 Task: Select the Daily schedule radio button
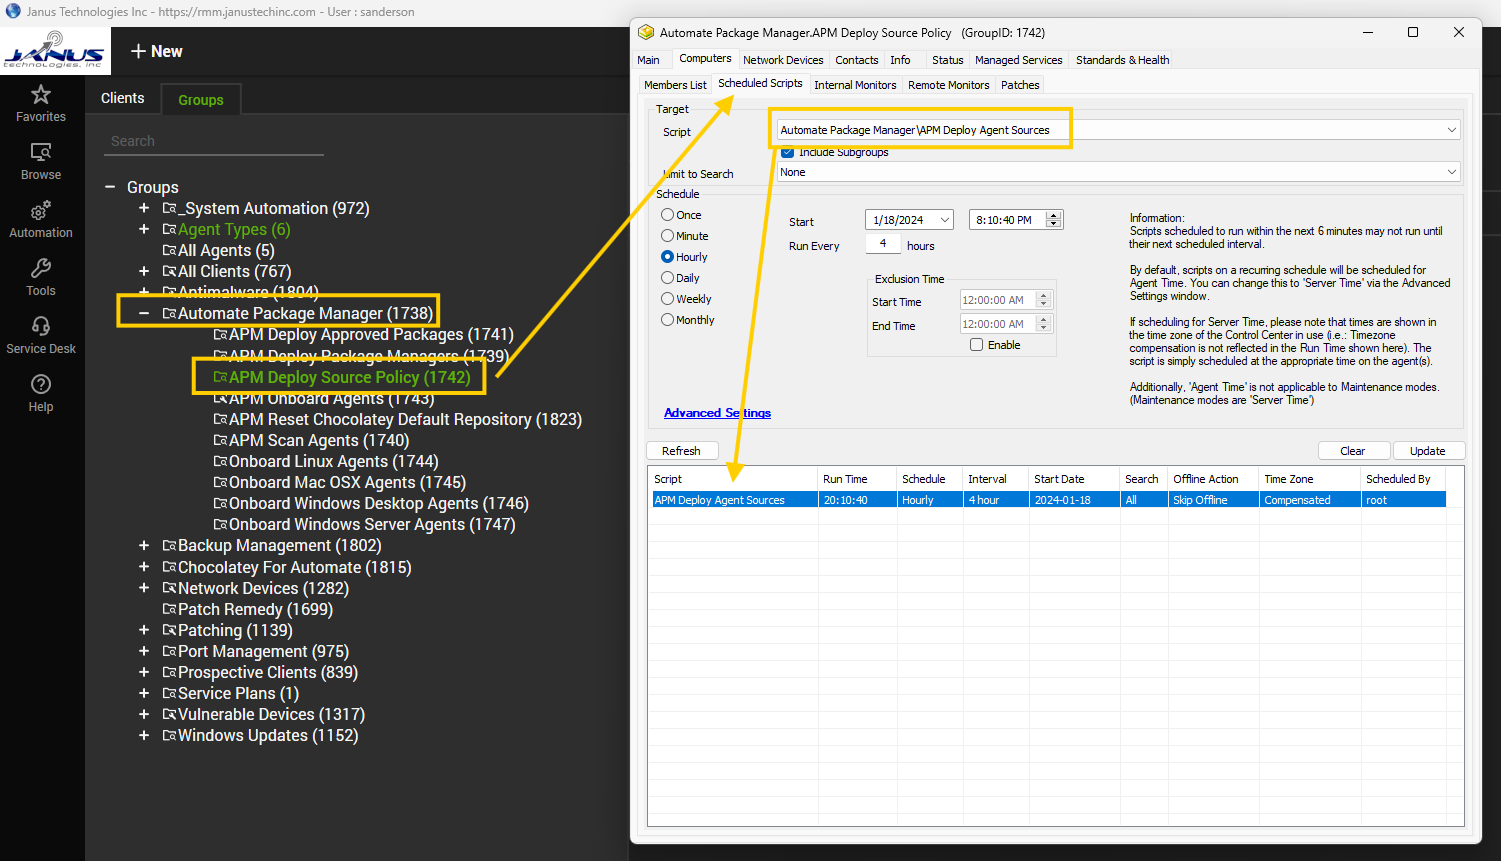coord(667,278)
